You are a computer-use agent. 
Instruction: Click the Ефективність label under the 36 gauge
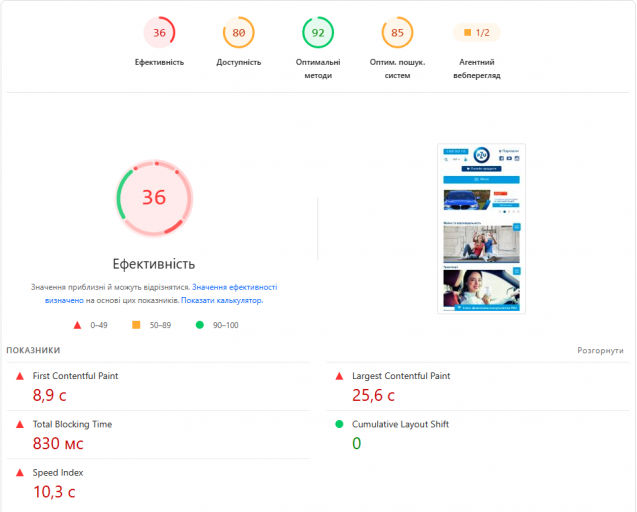pos(159,62)
